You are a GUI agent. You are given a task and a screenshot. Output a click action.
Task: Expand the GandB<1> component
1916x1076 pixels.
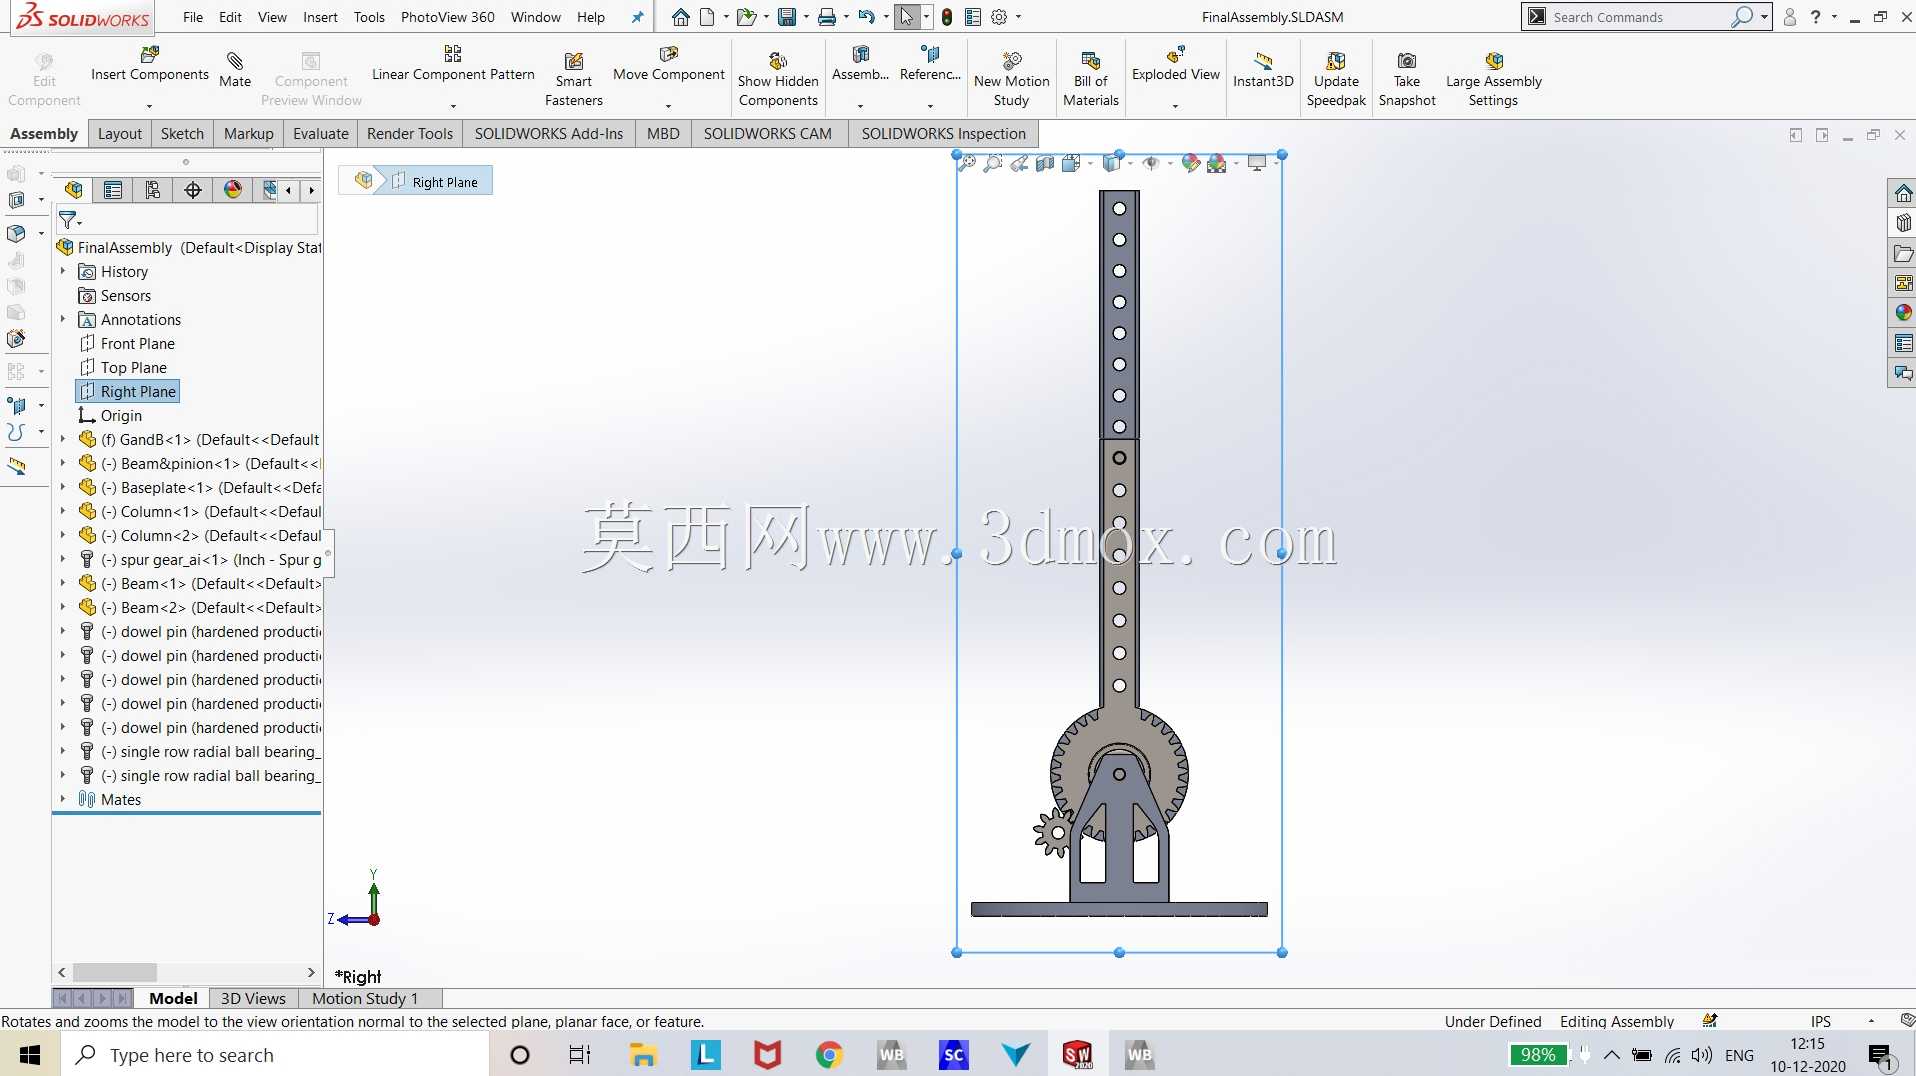pyautogui.click(x=63, y=439)
